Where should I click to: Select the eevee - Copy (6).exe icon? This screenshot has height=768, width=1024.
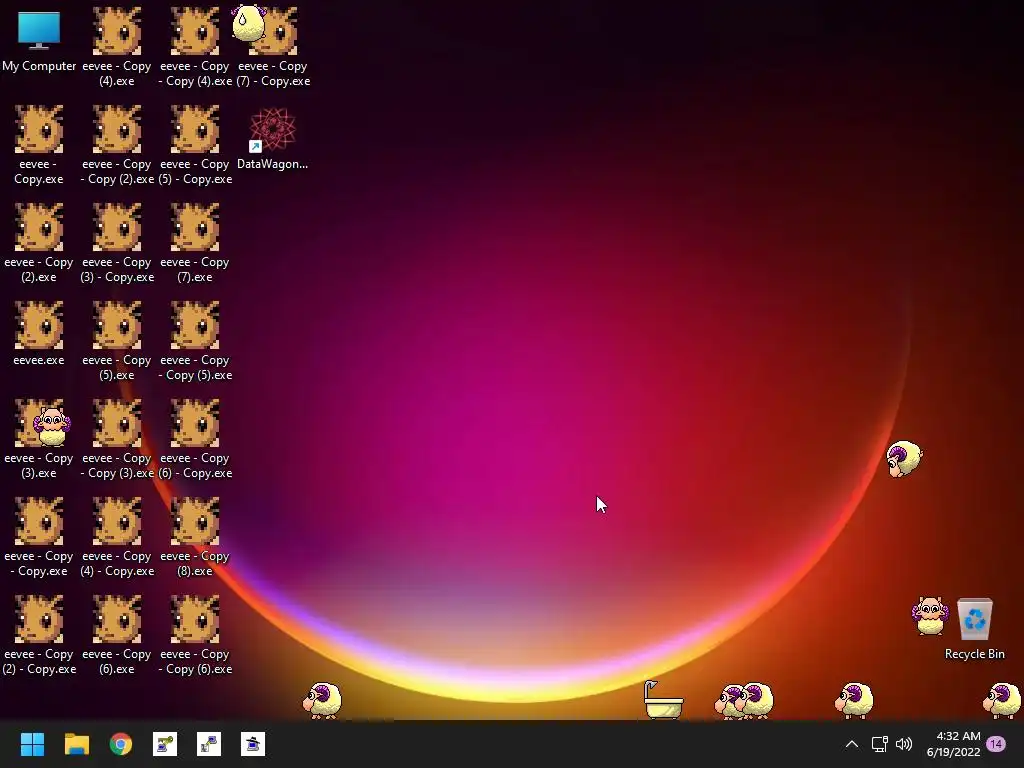(x=116, y=635)
